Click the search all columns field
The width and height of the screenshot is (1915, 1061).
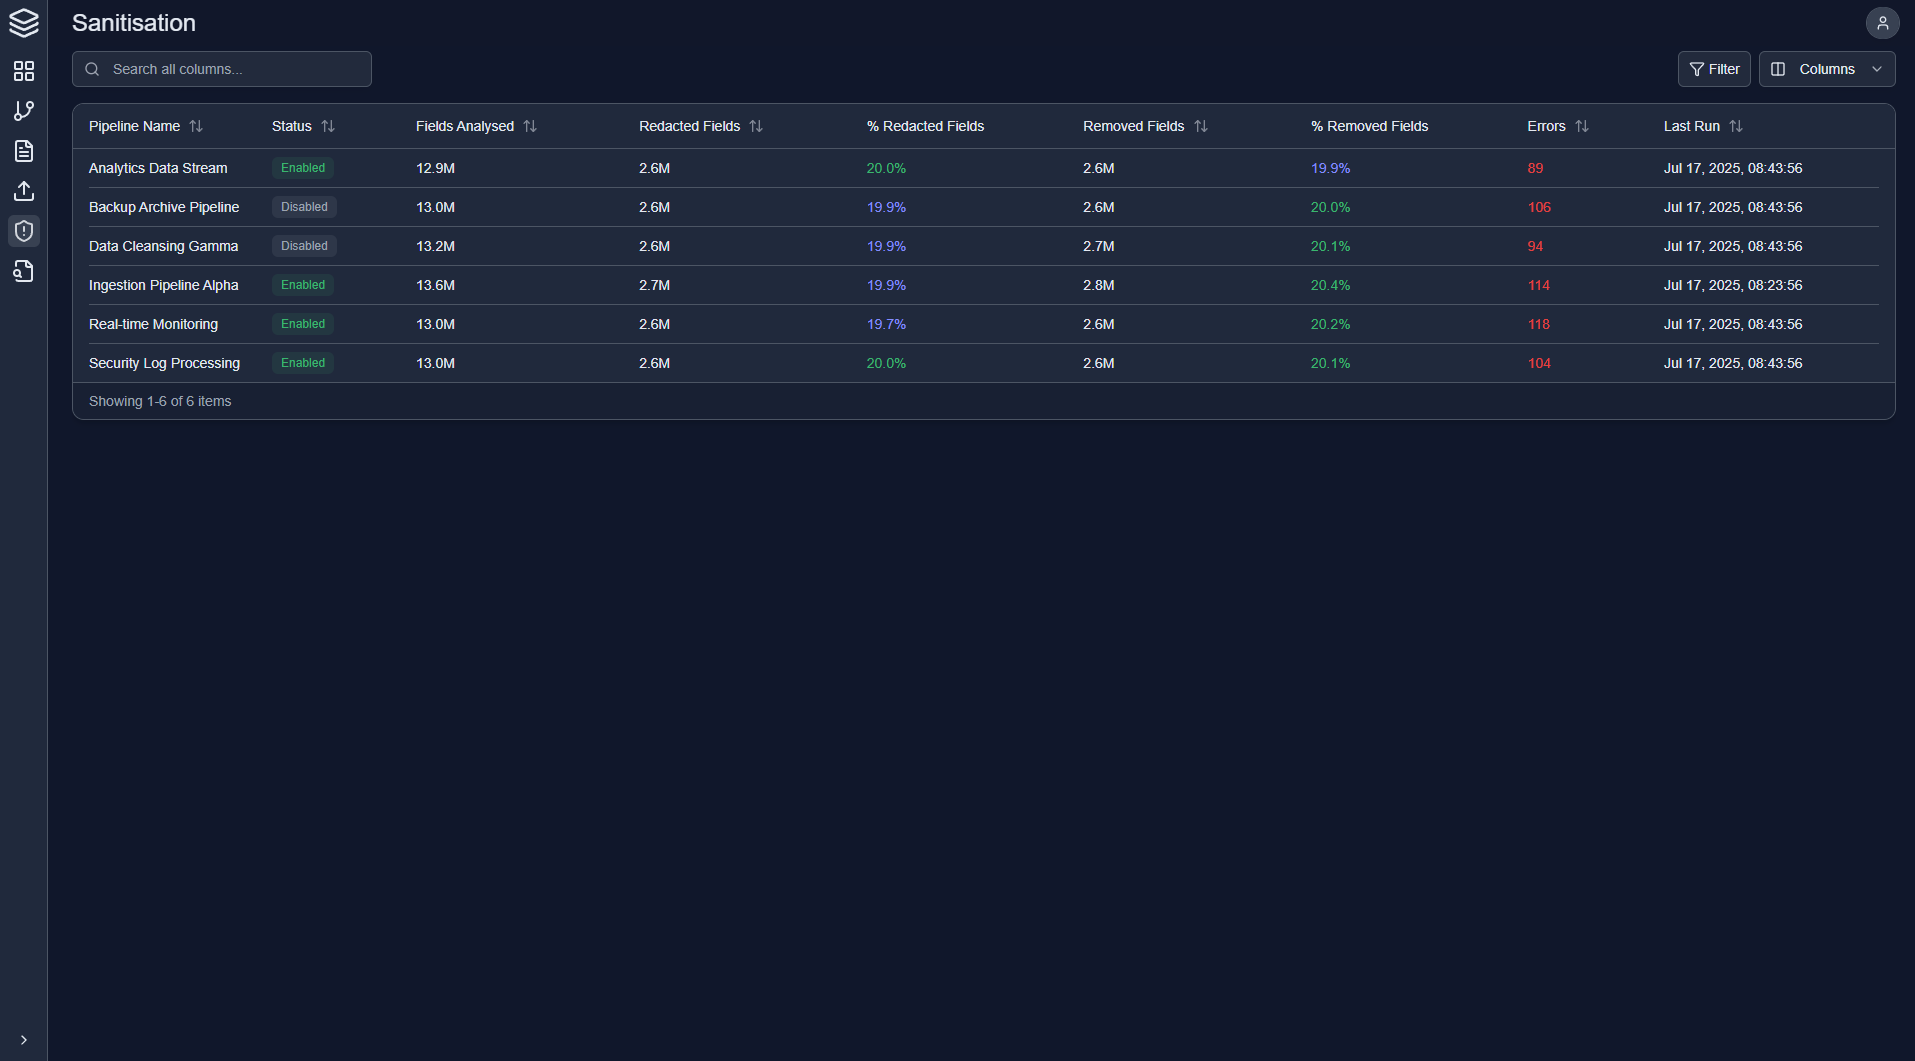(x=221, y=69)
